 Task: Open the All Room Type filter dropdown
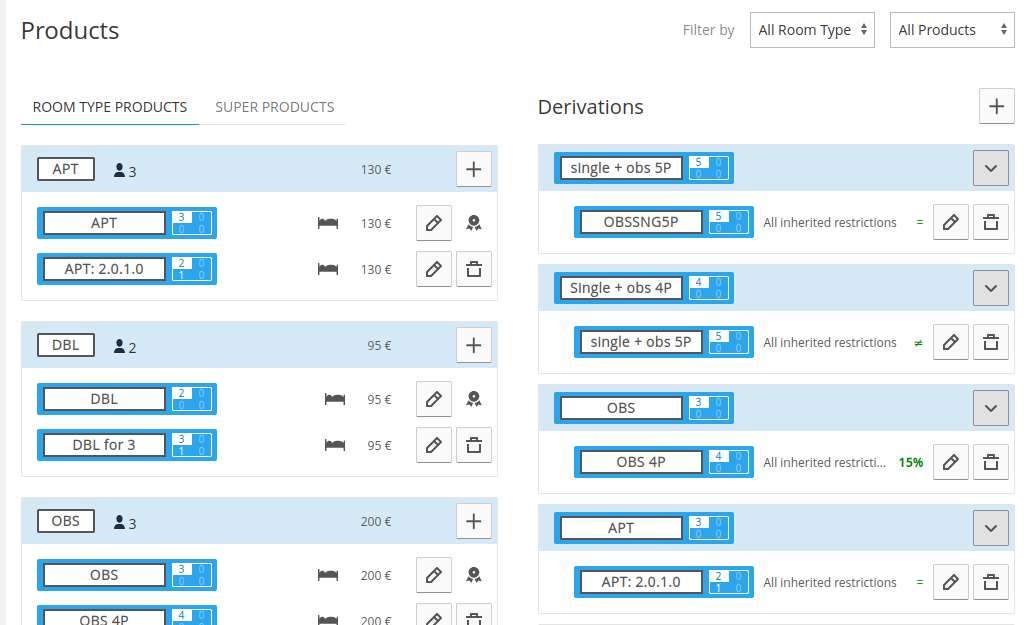pos(813,30)
